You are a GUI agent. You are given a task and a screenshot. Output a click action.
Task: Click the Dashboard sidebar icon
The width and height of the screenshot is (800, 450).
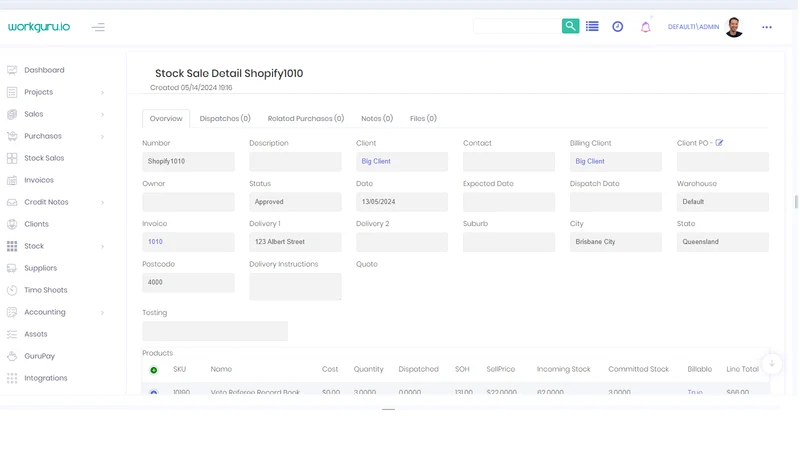[12, 70]
